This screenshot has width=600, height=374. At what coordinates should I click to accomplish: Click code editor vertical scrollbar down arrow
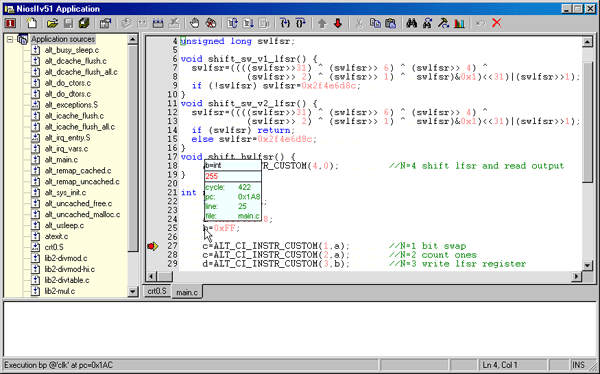click(587, 265)
